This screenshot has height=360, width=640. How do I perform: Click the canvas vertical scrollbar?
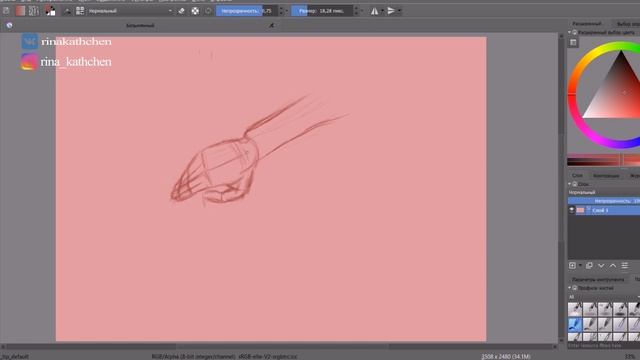[561, 187]
